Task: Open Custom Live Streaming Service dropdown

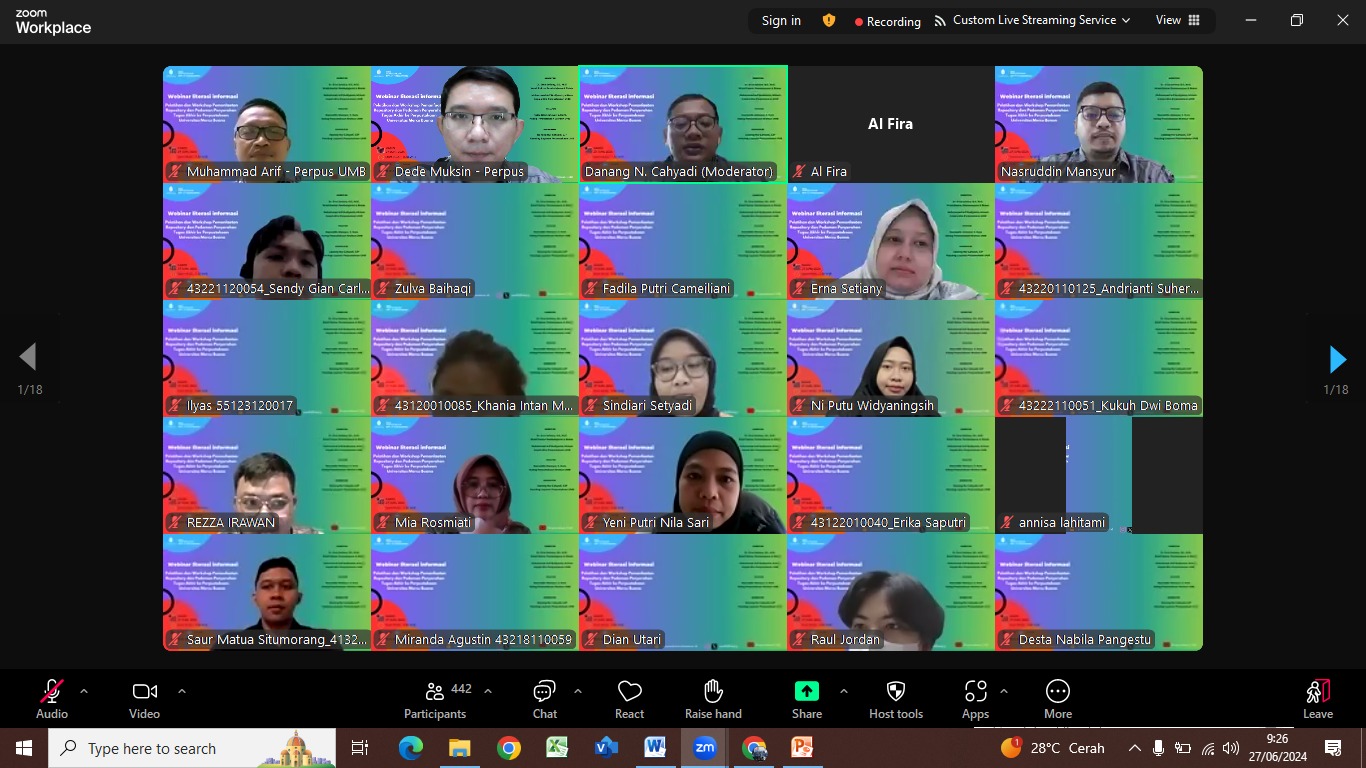Action: [x=1032, y=21]
